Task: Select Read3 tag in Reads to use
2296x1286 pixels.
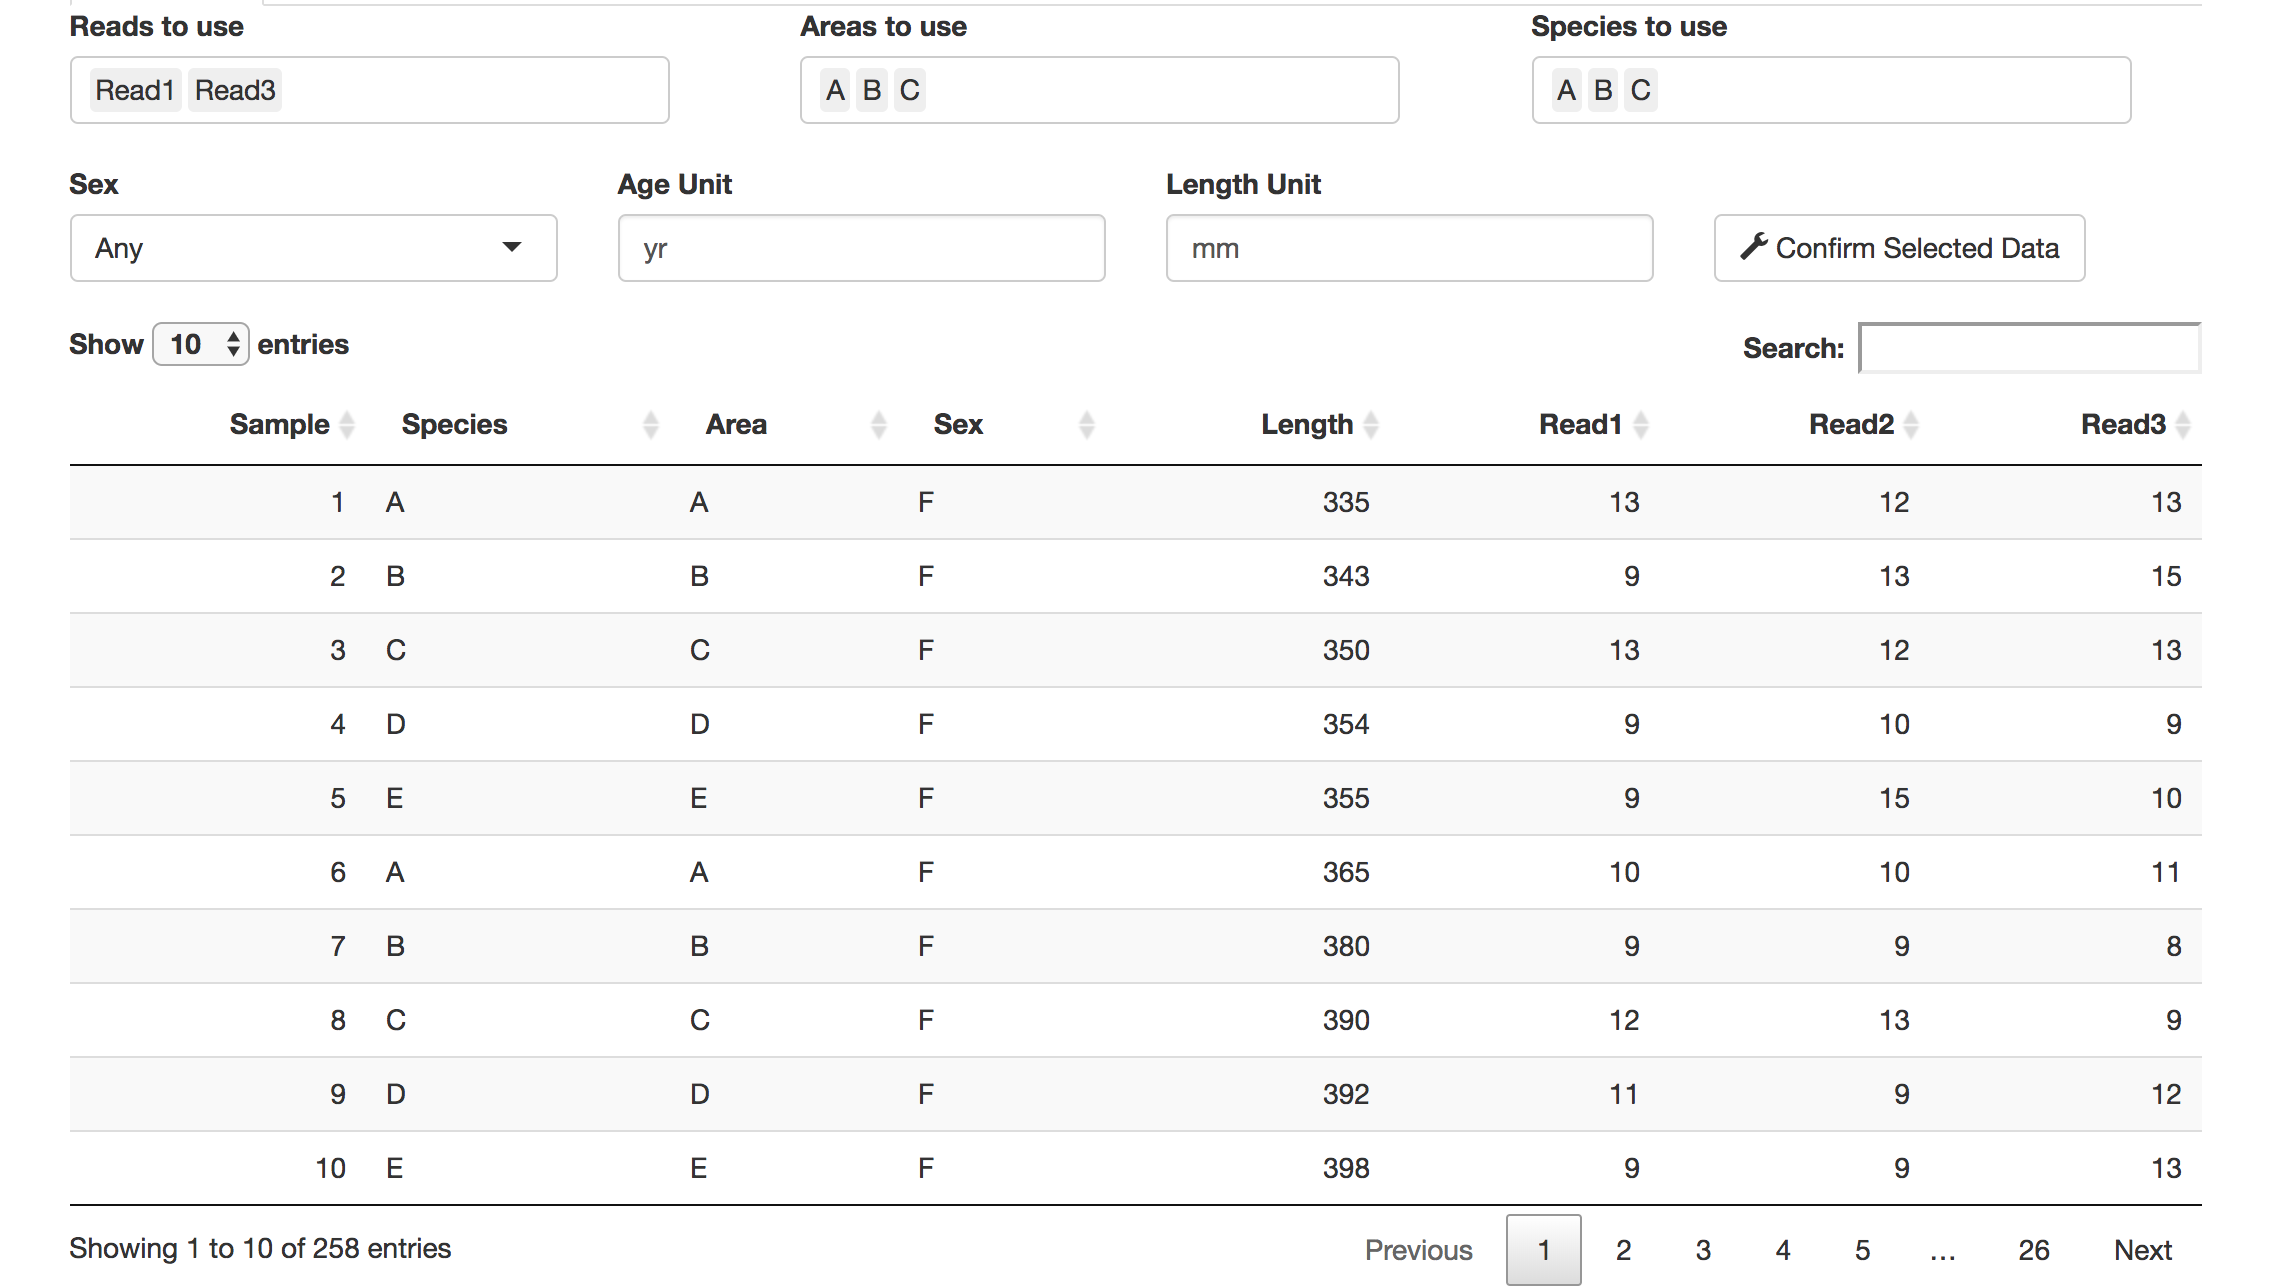Action: click(235, 90)
